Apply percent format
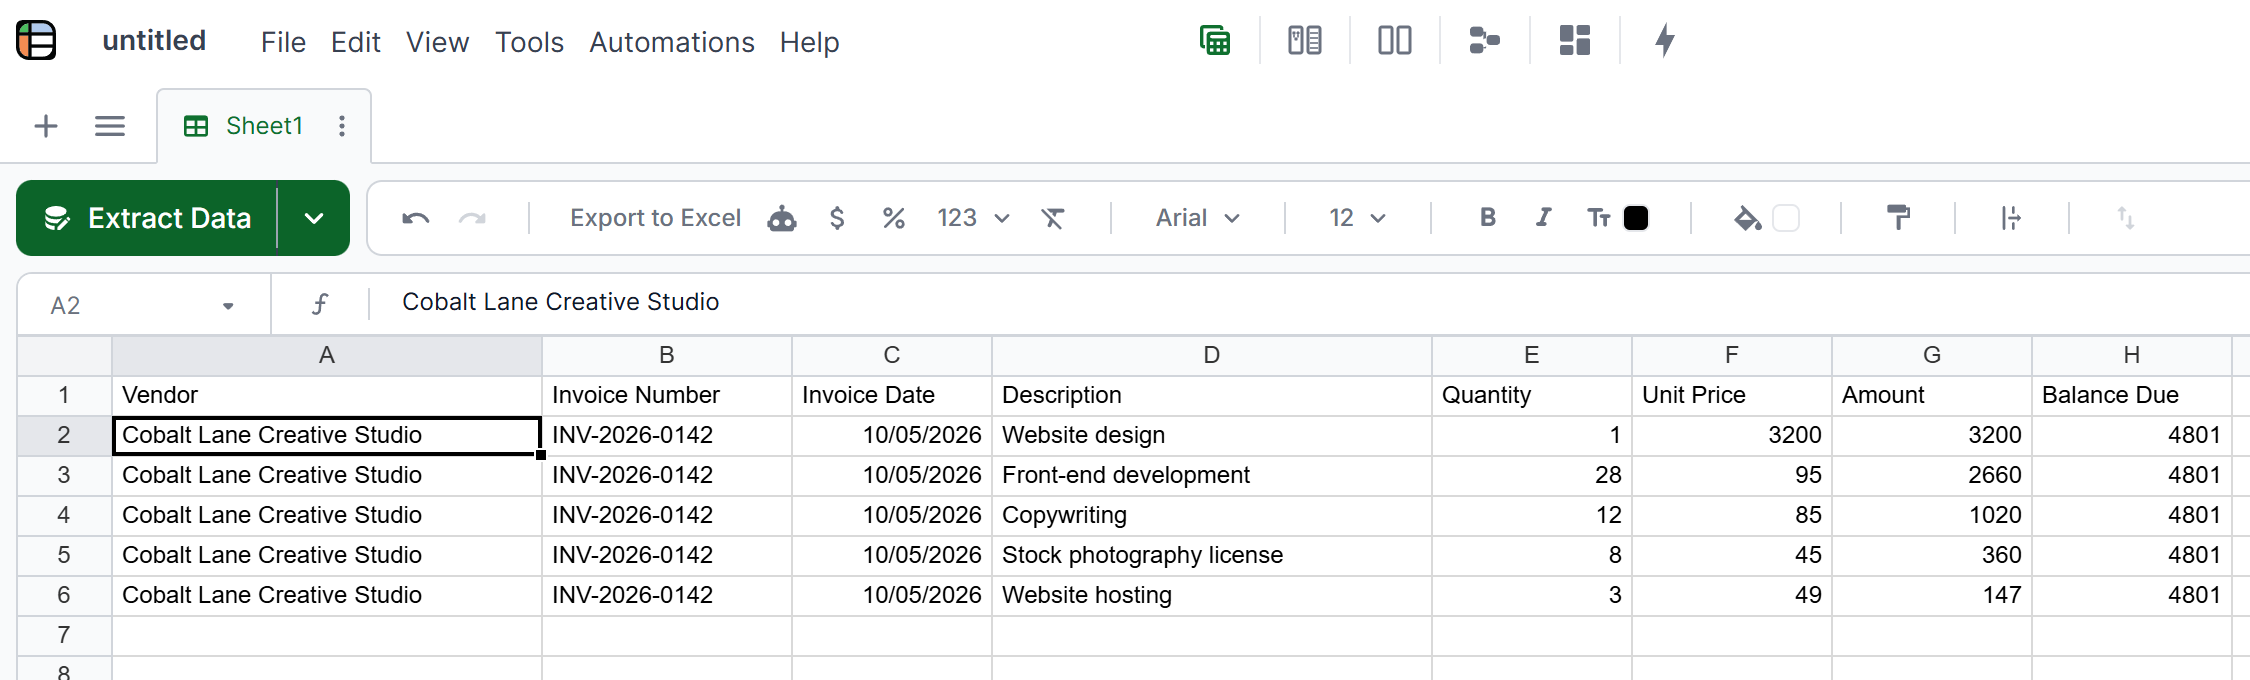The width and height of the screenshot is (2250, 680). (x=894, y=218)
